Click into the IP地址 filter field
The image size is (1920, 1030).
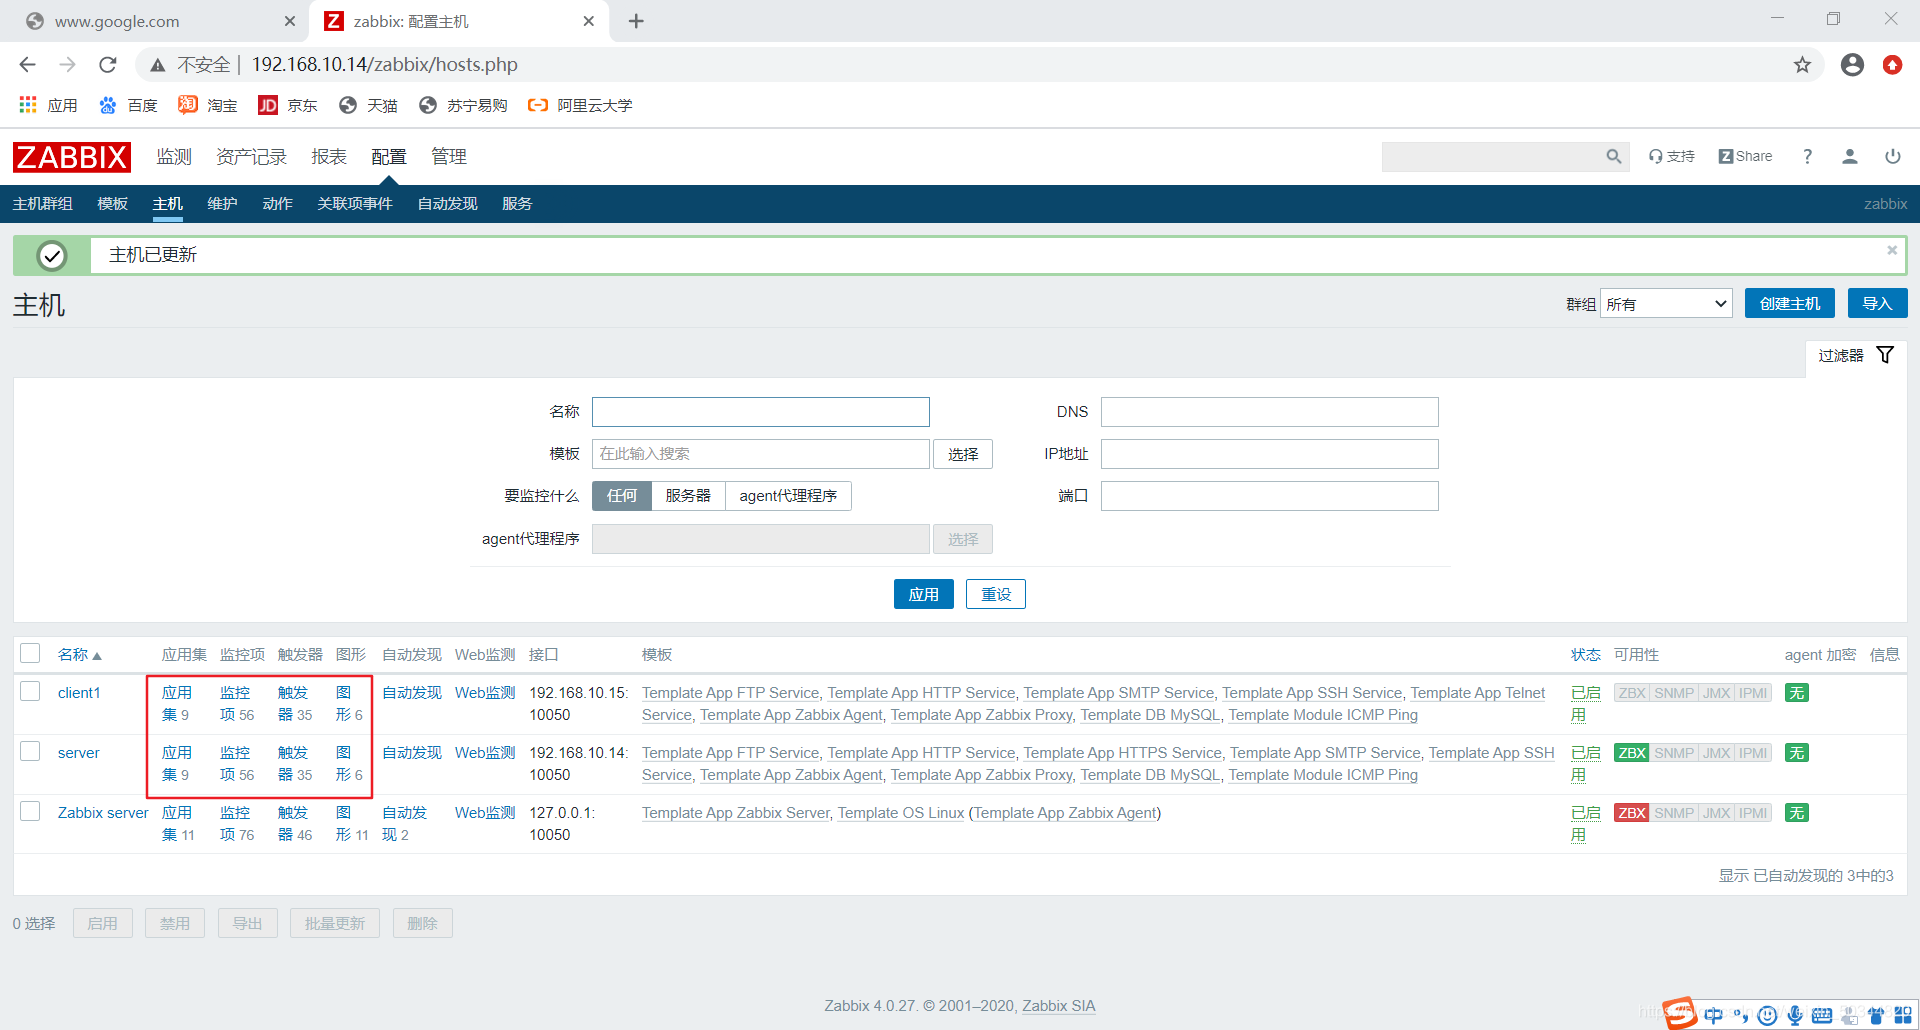tap(1270, 454)
